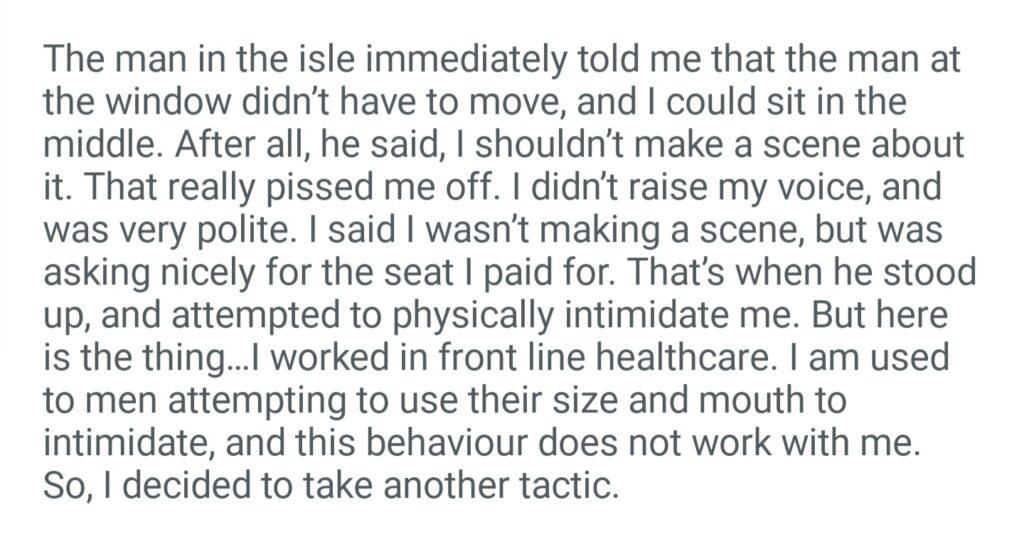Click the word "decided" in last line
Viewport: 1024px width, 549px height.
[x=181, y=486]
